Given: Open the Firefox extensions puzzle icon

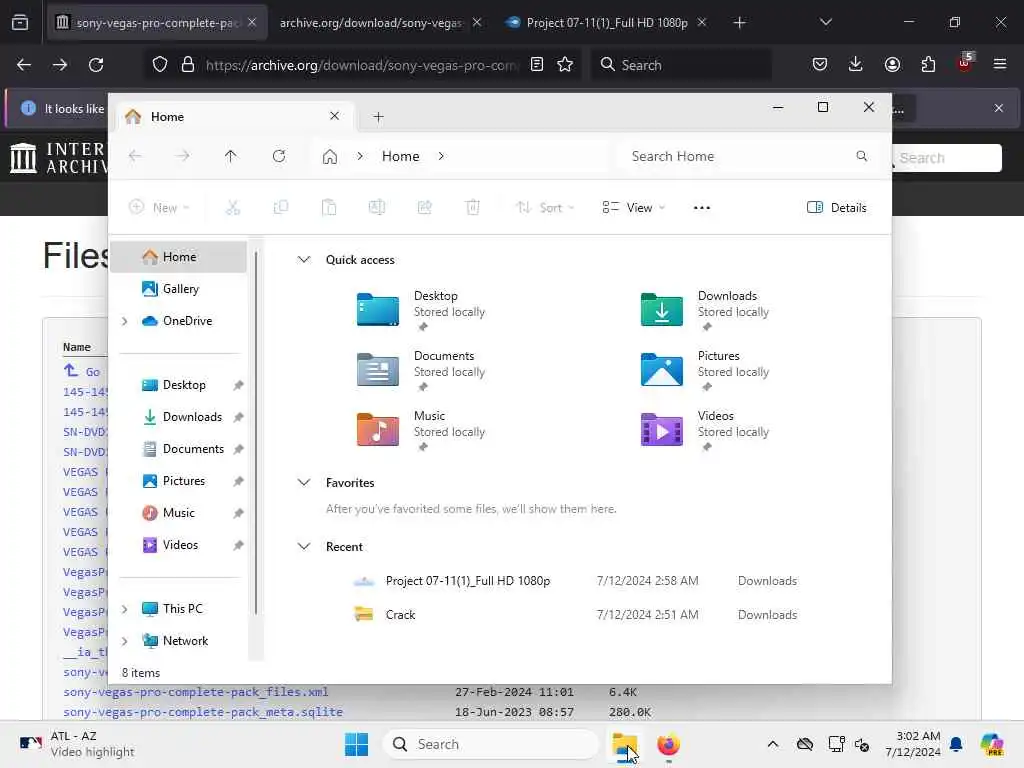Looking at the screenshot, I should tap(928, 65).
